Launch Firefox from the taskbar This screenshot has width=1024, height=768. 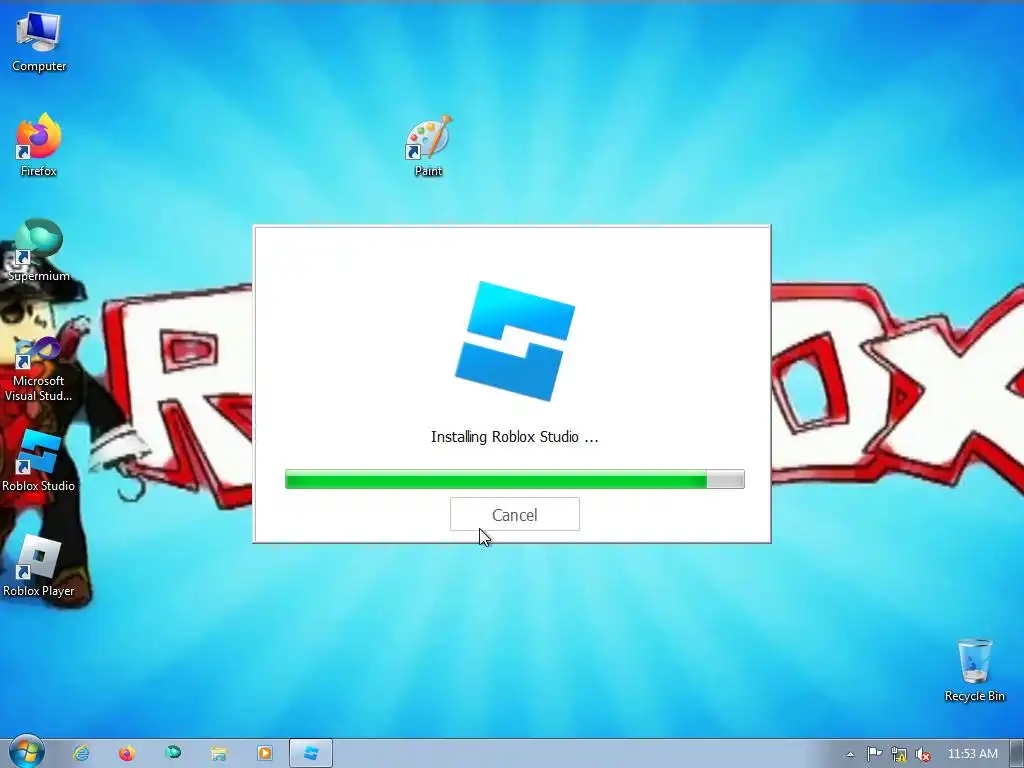click(x=127, y=754)
